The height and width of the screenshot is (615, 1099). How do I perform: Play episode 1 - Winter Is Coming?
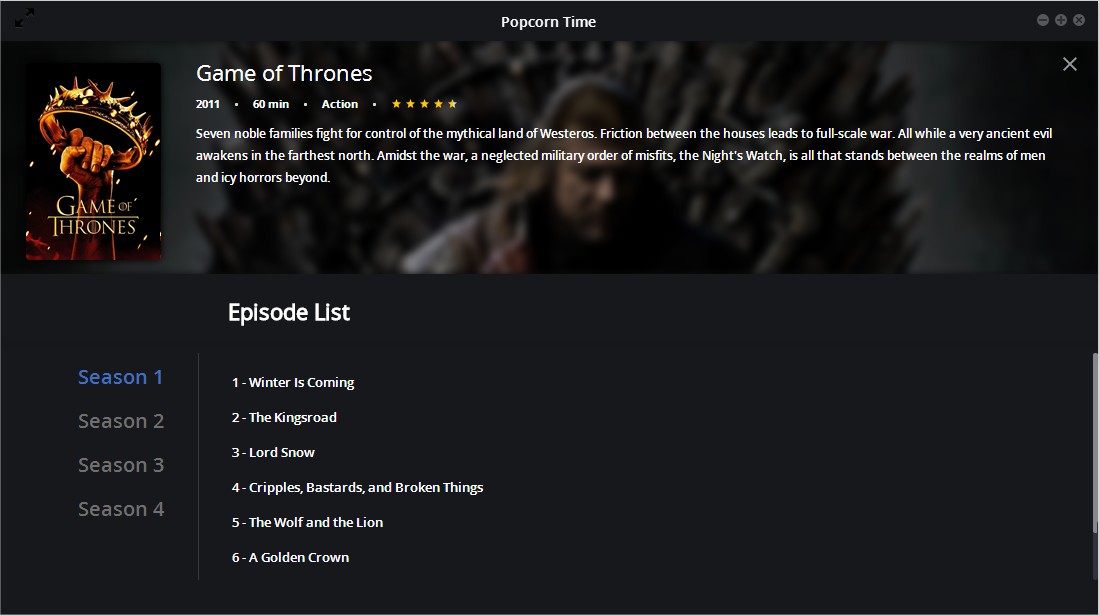[x=293, y=382]
